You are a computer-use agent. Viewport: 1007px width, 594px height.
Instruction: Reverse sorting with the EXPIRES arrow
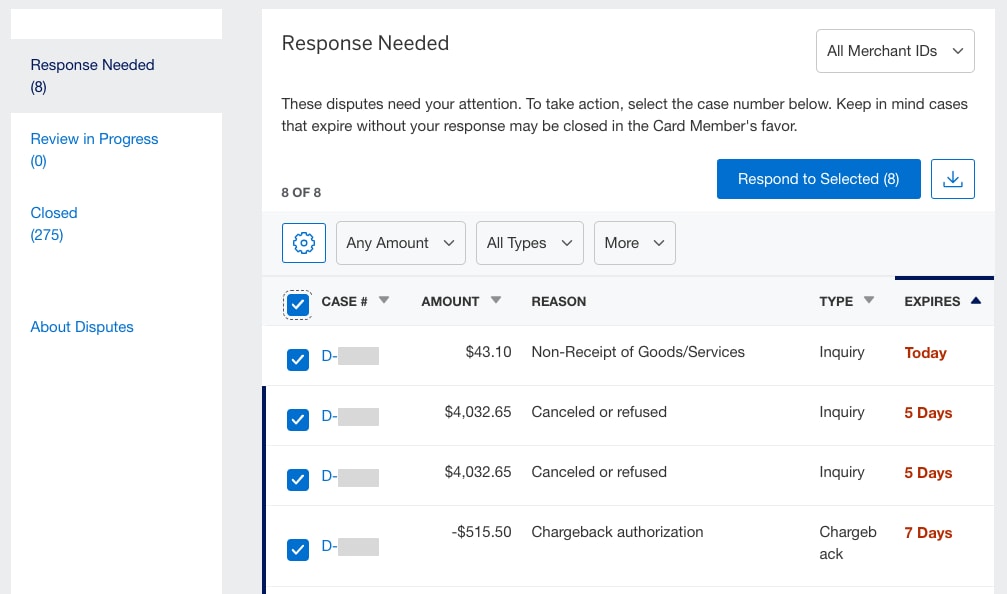[978, 300]
